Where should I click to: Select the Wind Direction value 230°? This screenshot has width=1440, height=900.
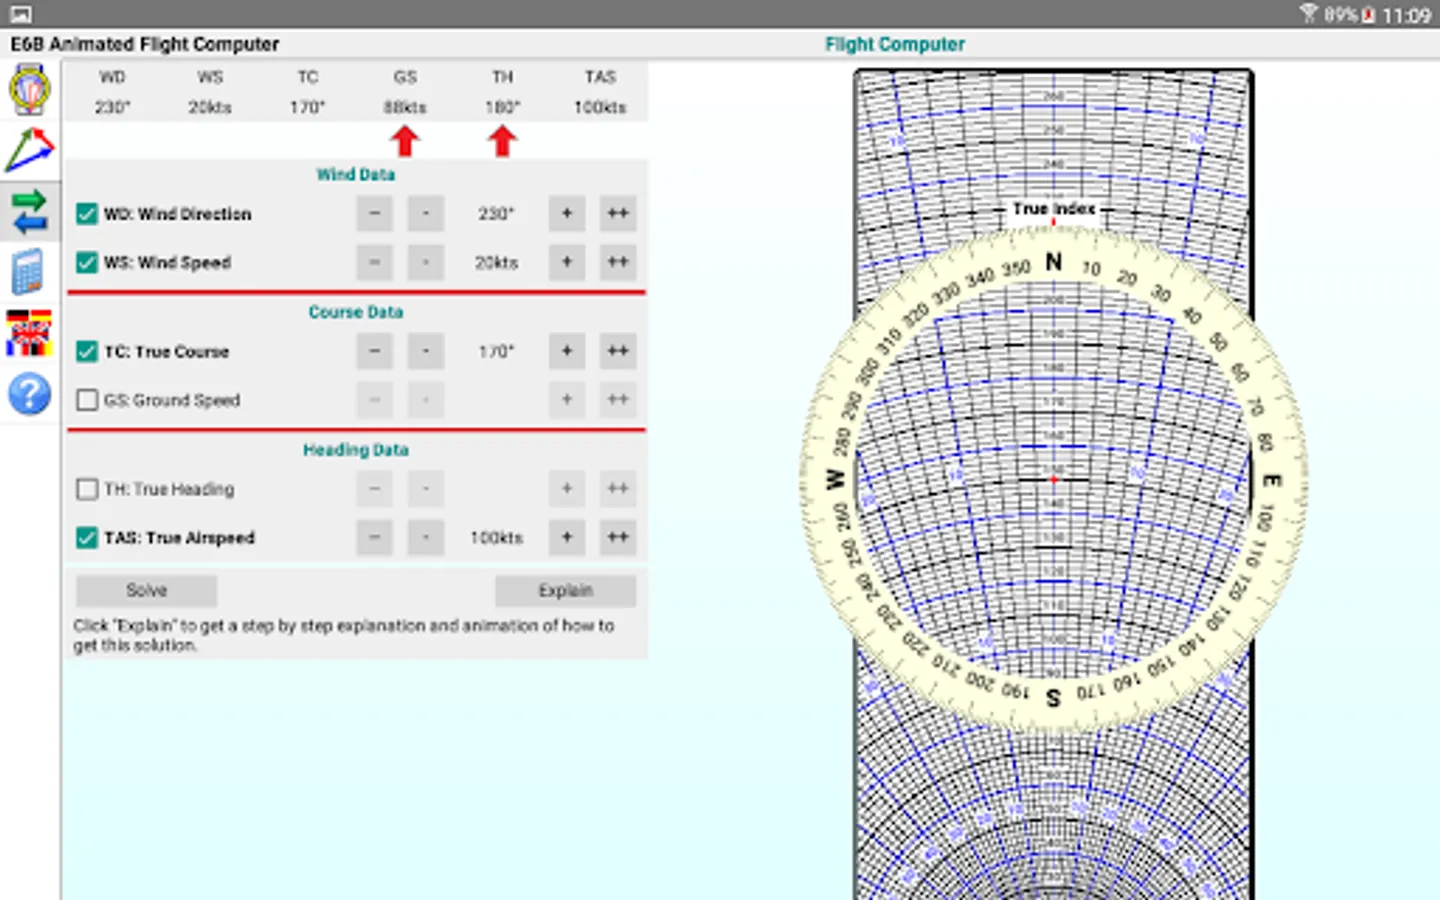[496, 214]
